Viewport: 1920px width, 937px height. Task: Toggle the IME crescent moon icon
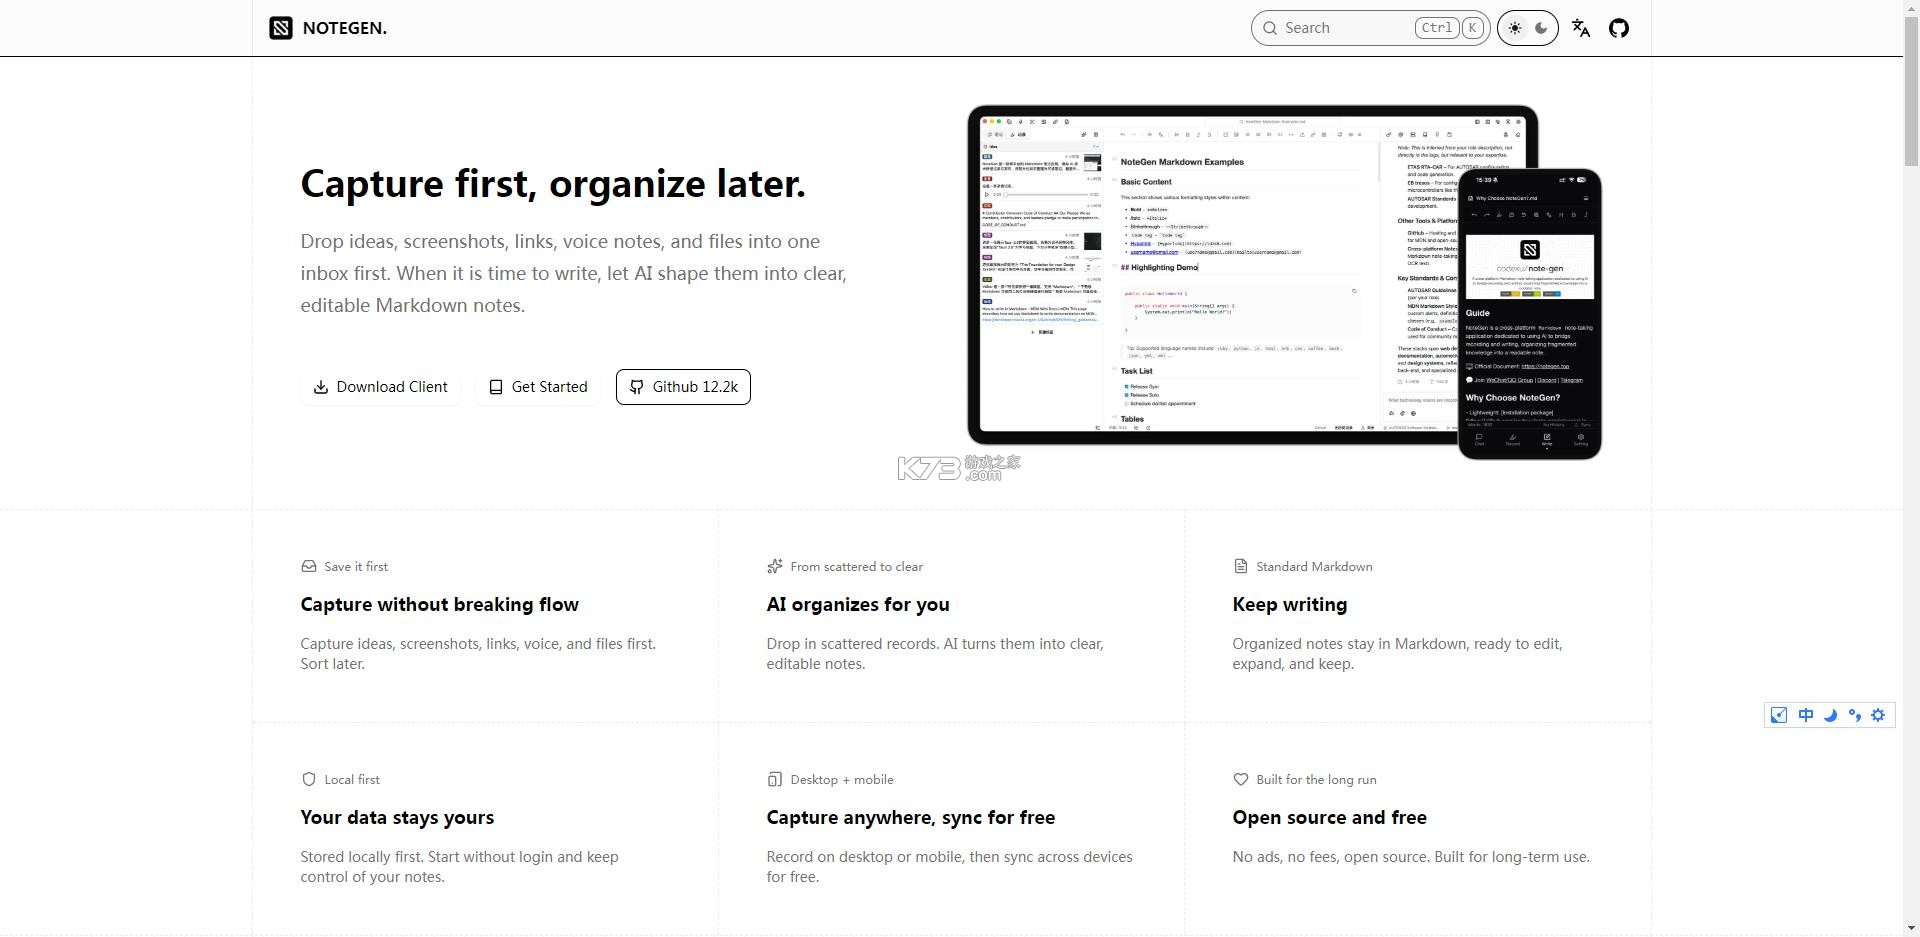click(1831, 715)
